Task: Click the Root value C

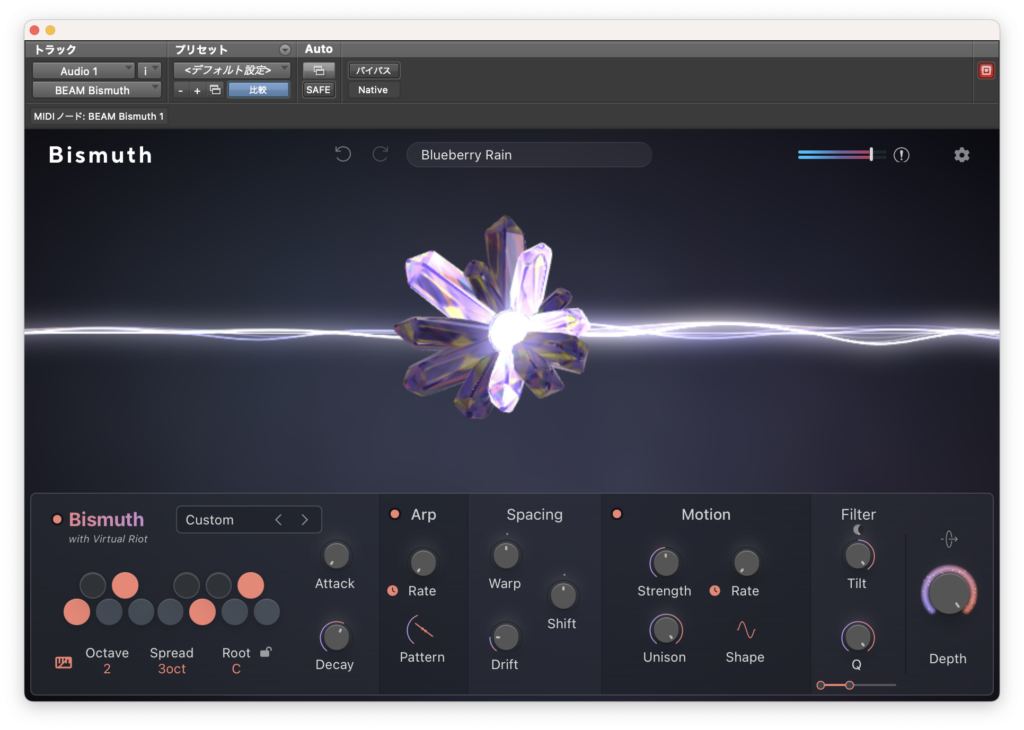Action: point(236,669)
